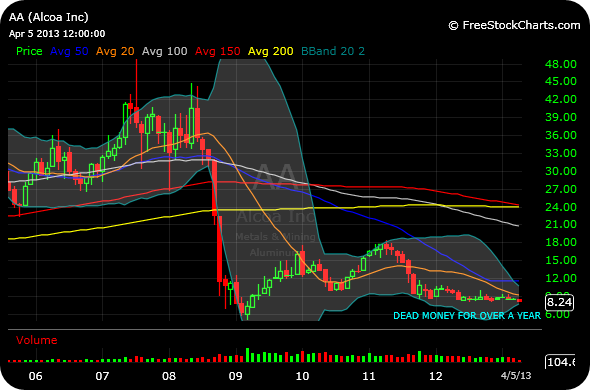590x390 pixels.
Task: Click the Volume panel label
Action: pyautogui.click(x=36, y=340)
